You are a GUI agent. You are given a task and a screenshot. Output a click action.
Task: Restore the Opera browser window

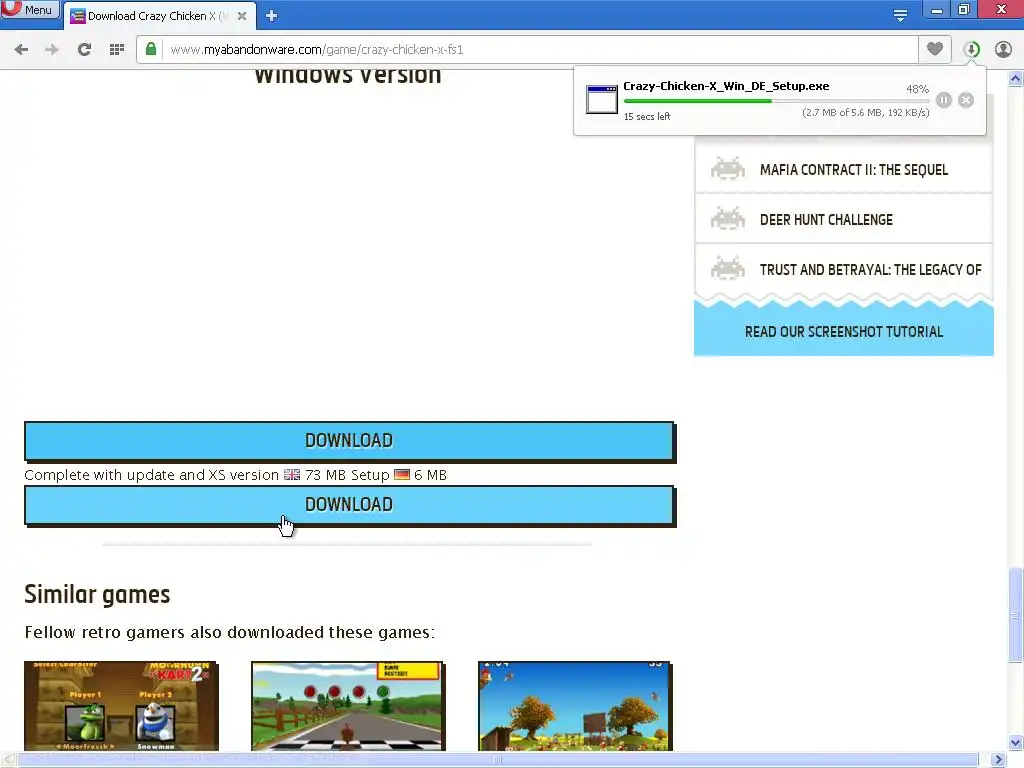964,10
